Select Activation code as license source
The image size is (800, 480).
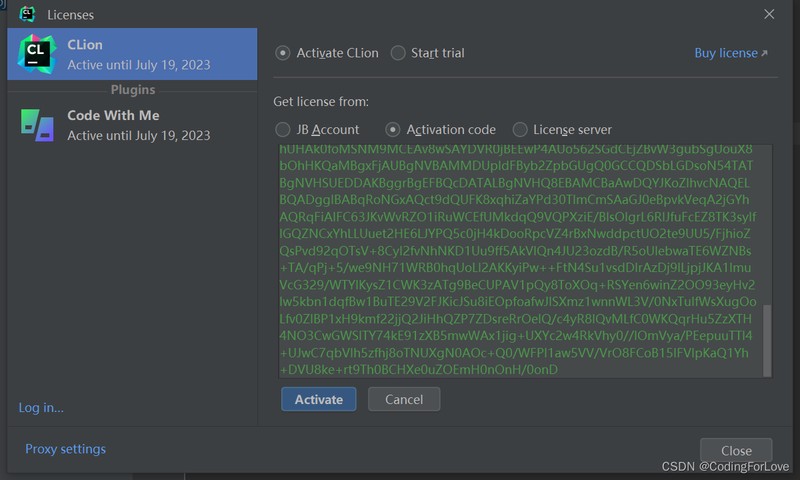click(x=393, y=129)
